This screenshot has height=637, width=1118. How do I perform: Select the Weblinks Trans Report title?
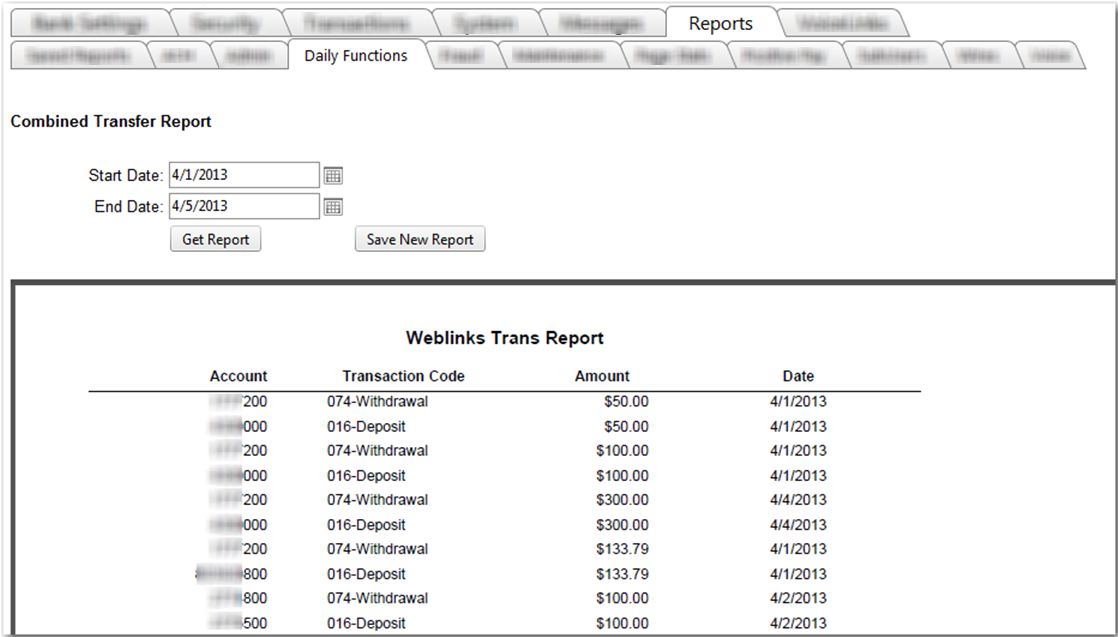(x=504, y=338)
